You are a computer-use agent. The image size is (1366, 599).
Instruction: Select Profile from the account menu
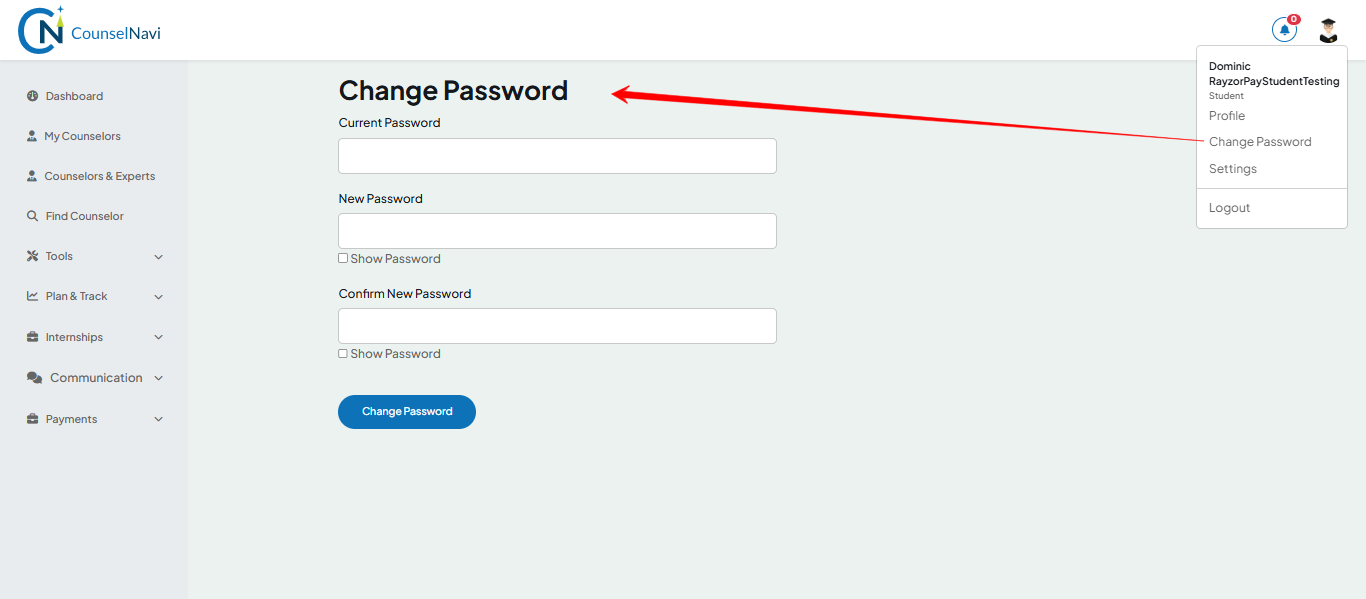(1227, 115)
